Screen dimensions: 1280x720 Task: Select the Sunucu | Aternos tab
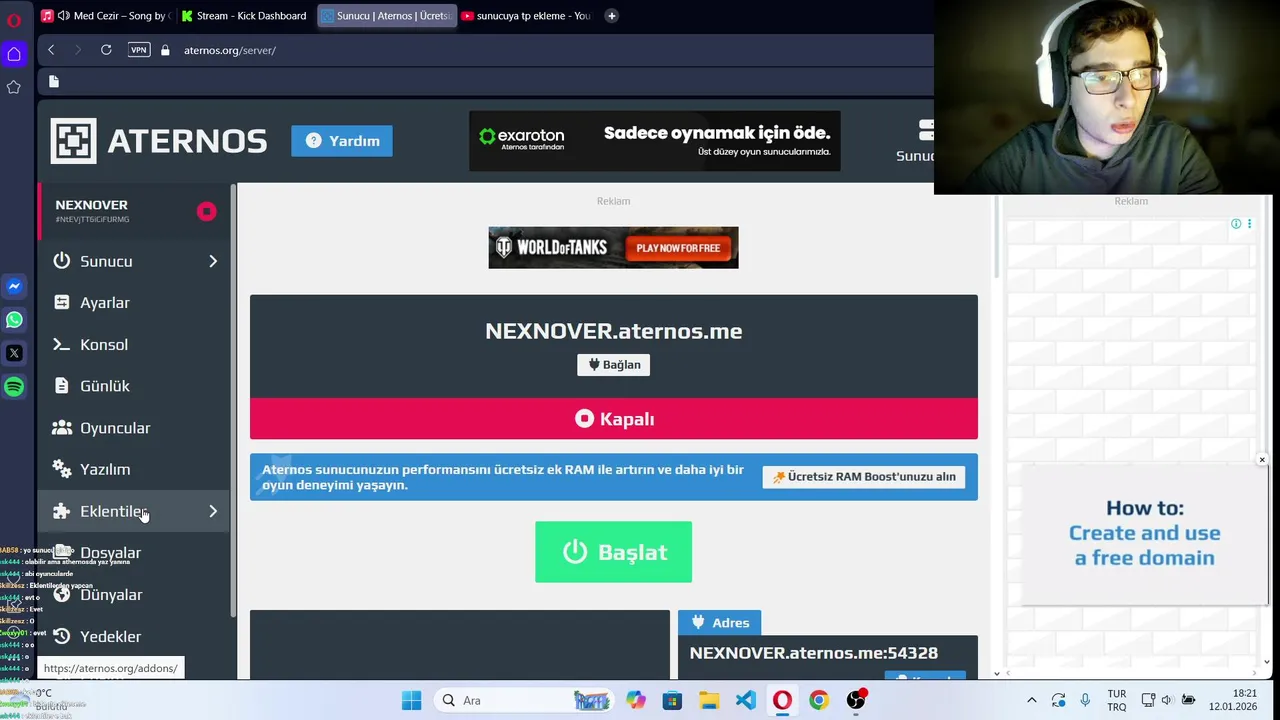(387, 16)
